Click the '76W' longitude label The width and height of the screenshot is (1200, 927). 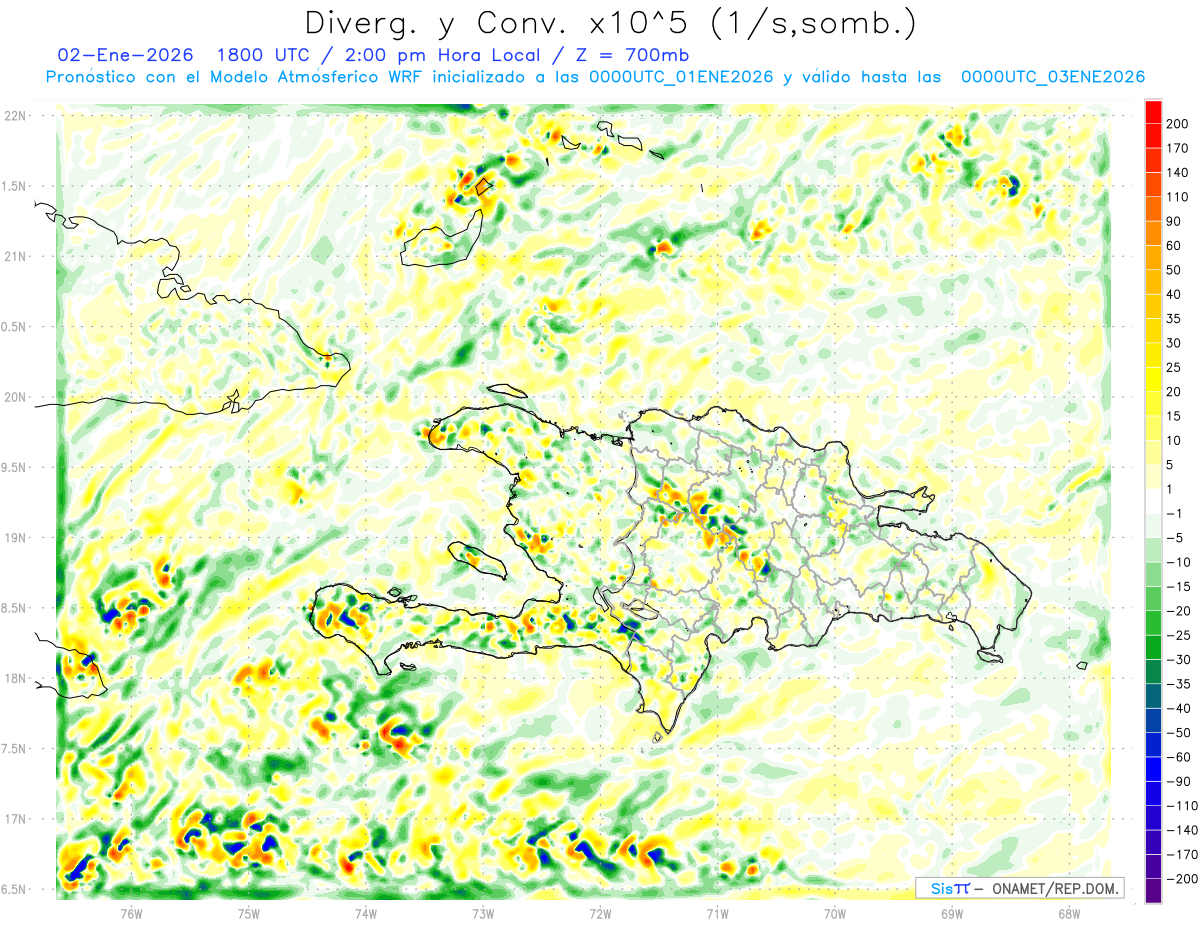point(131,913)
